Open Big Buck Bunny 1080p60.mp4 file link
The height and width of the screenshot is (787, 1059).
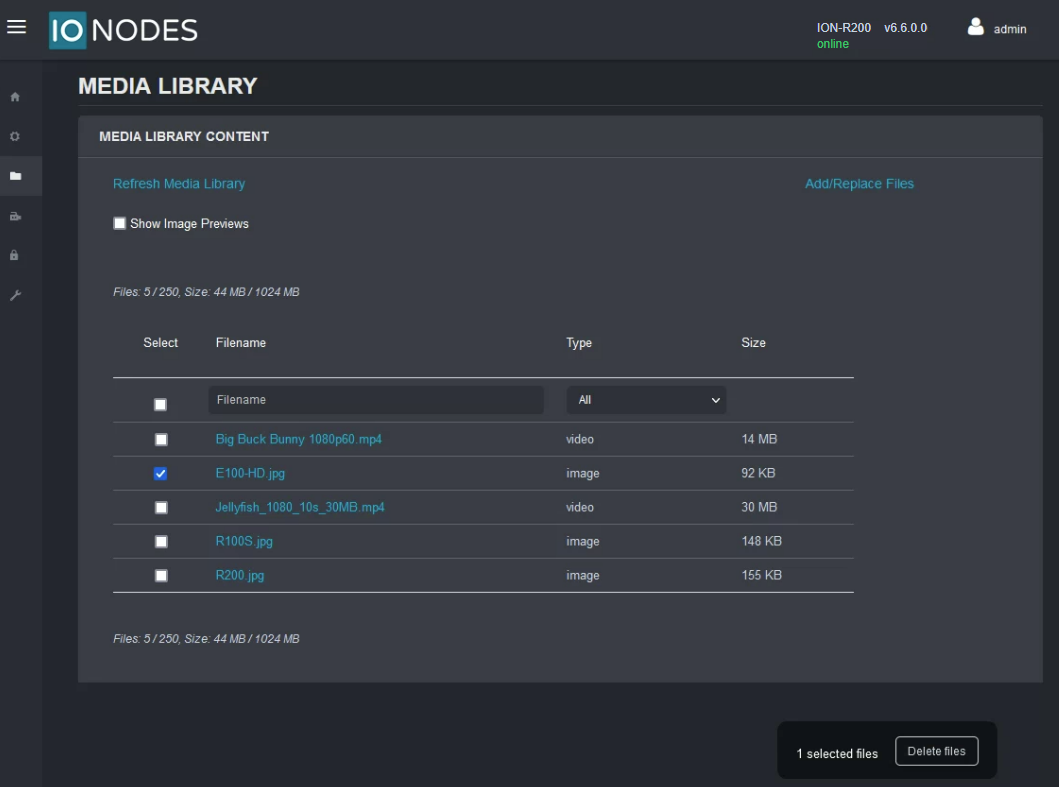(x=299, y=439)
